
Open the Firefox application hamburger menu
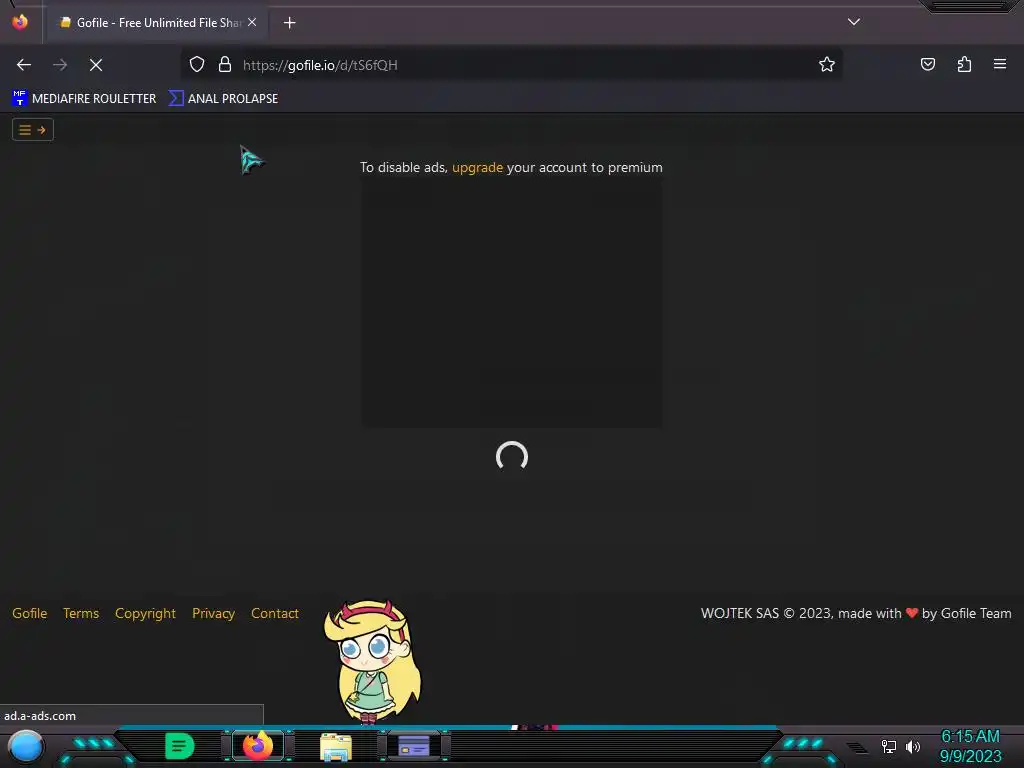pos(1000,65)
